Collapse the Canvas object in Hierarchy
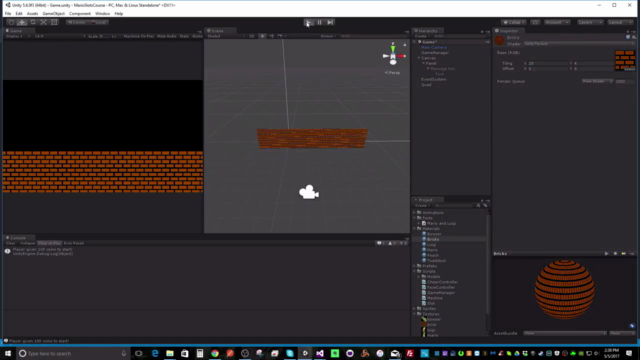This screenshot has width=640, height=360. pos(419,58)
